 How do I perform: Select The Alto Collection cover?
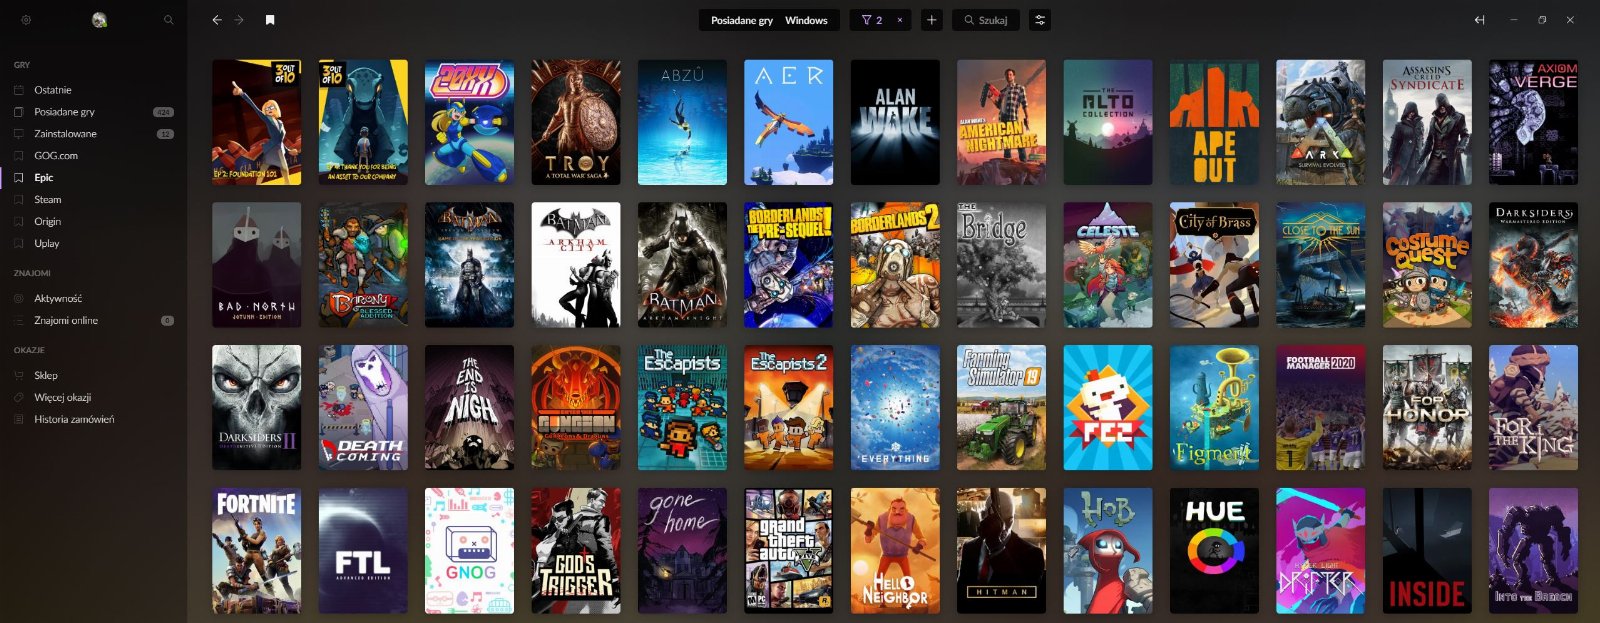point(1108,122)
